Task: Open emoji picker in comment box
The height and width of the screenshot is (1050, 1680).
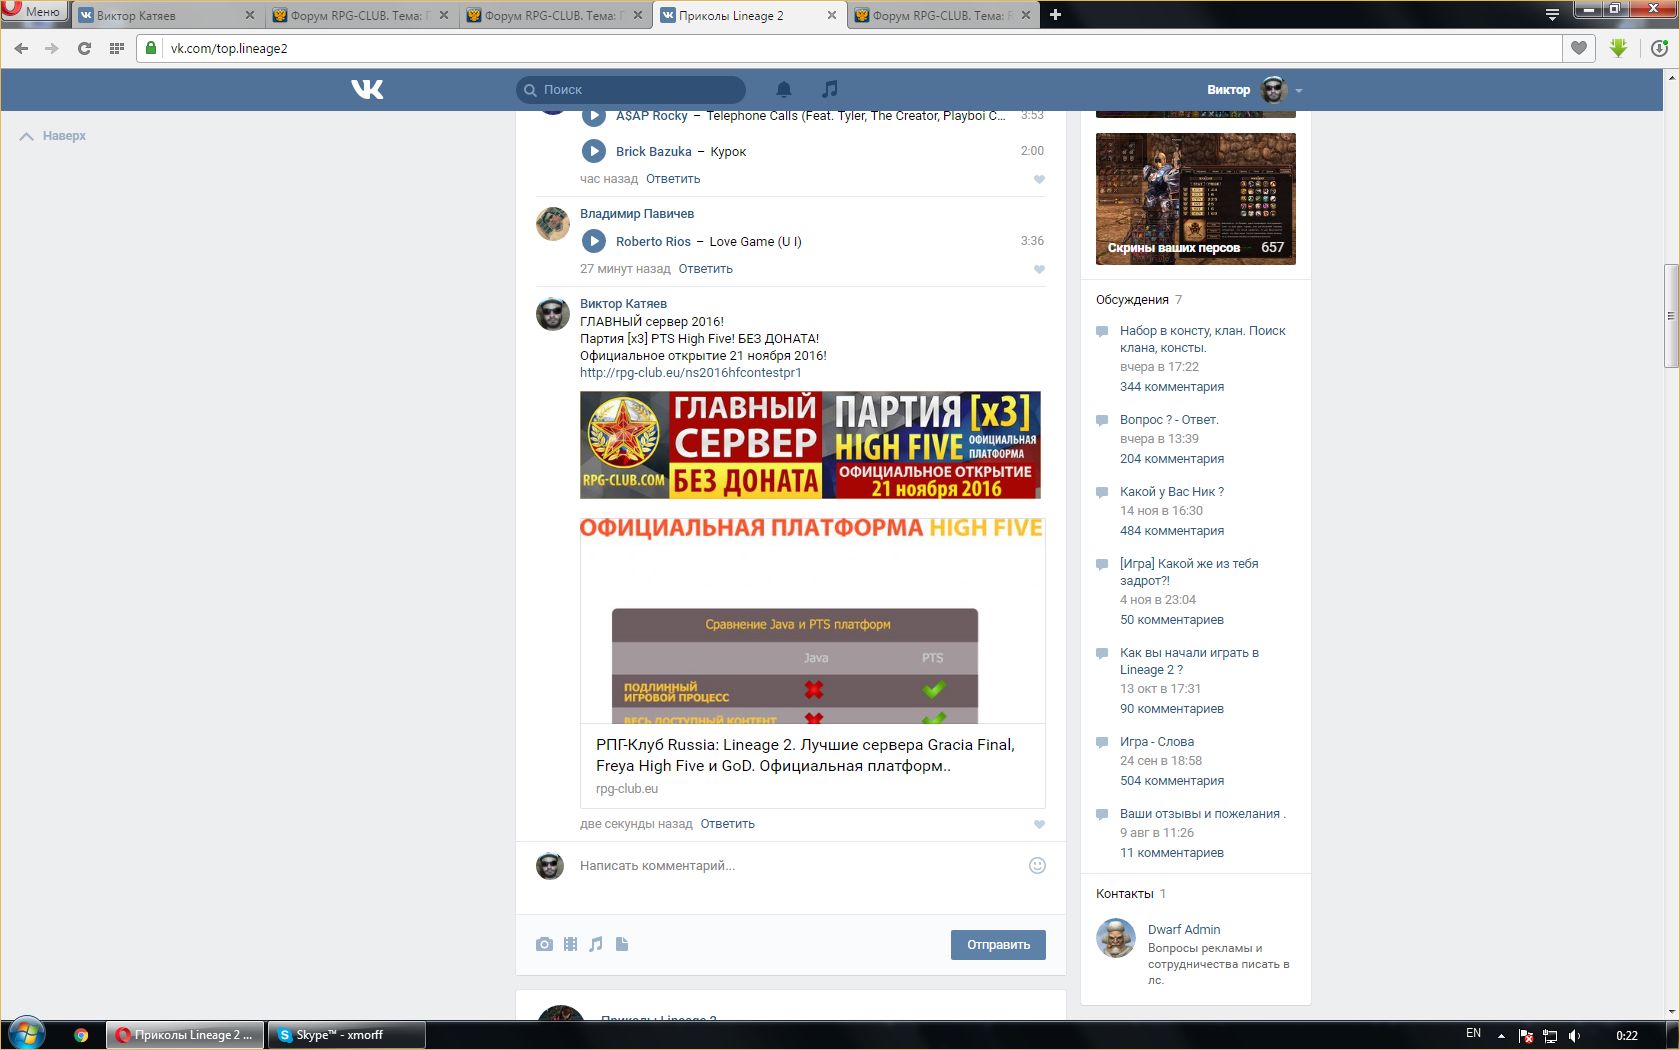Action: click(1037, 865)
